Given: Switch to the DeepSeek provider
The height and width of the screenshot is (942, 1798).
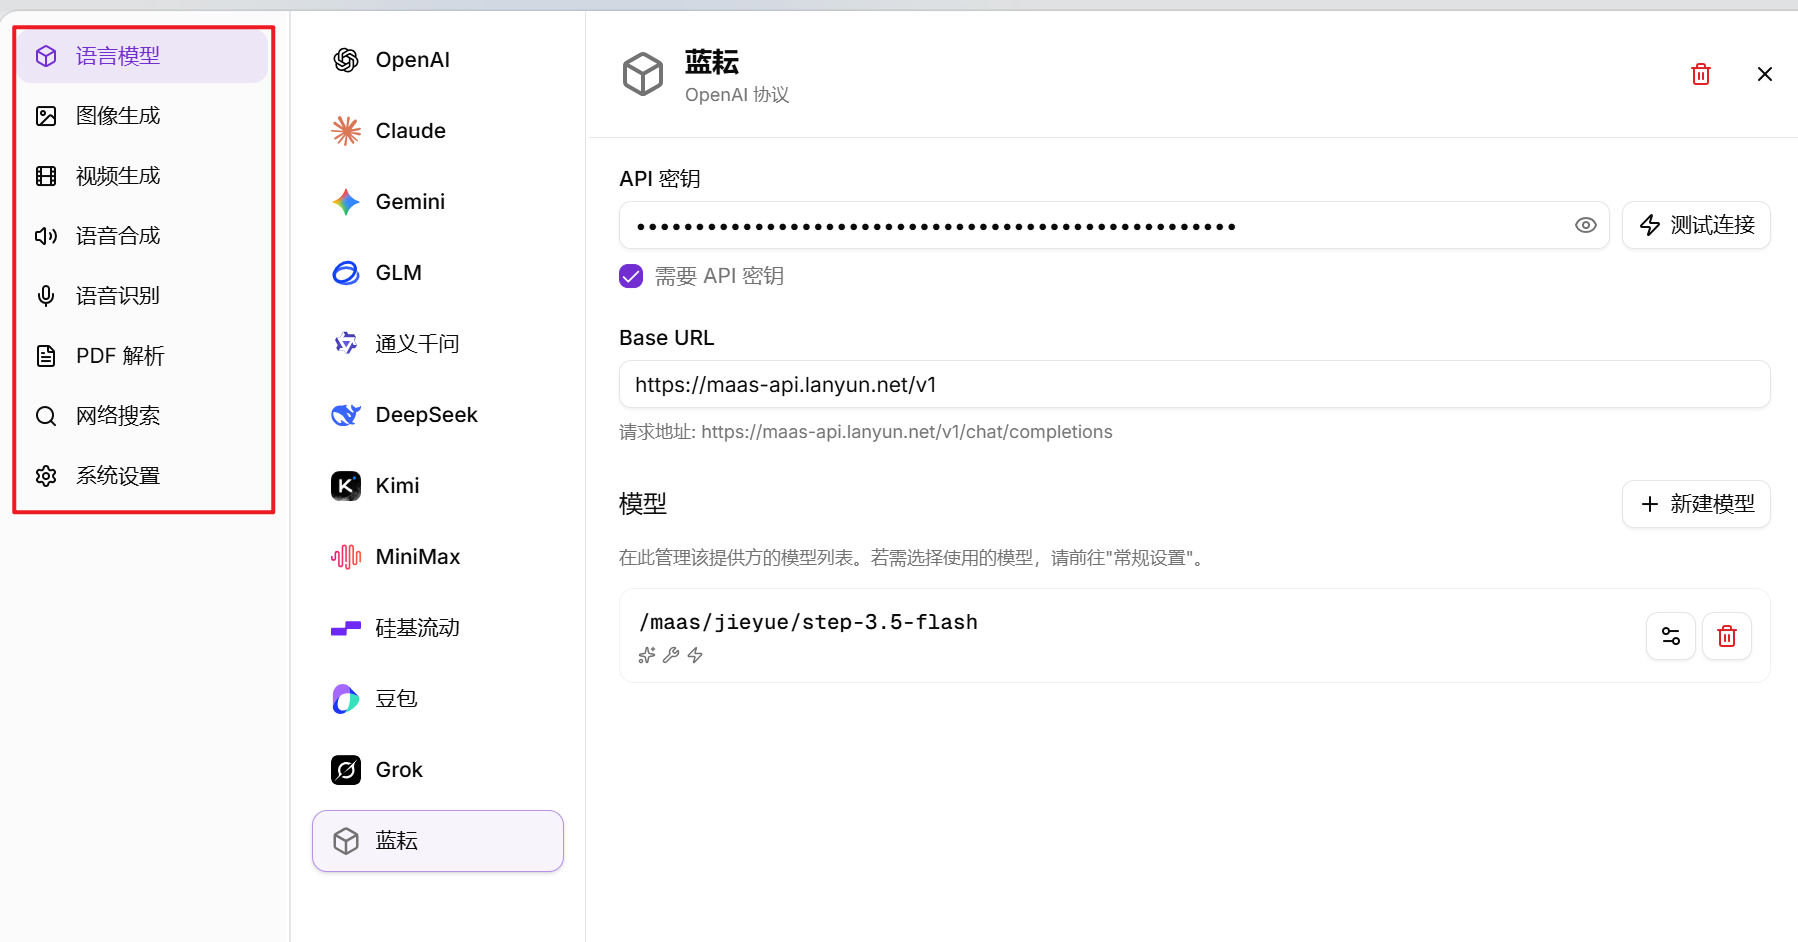Looking at the screenshot, I should click(426, 414).
